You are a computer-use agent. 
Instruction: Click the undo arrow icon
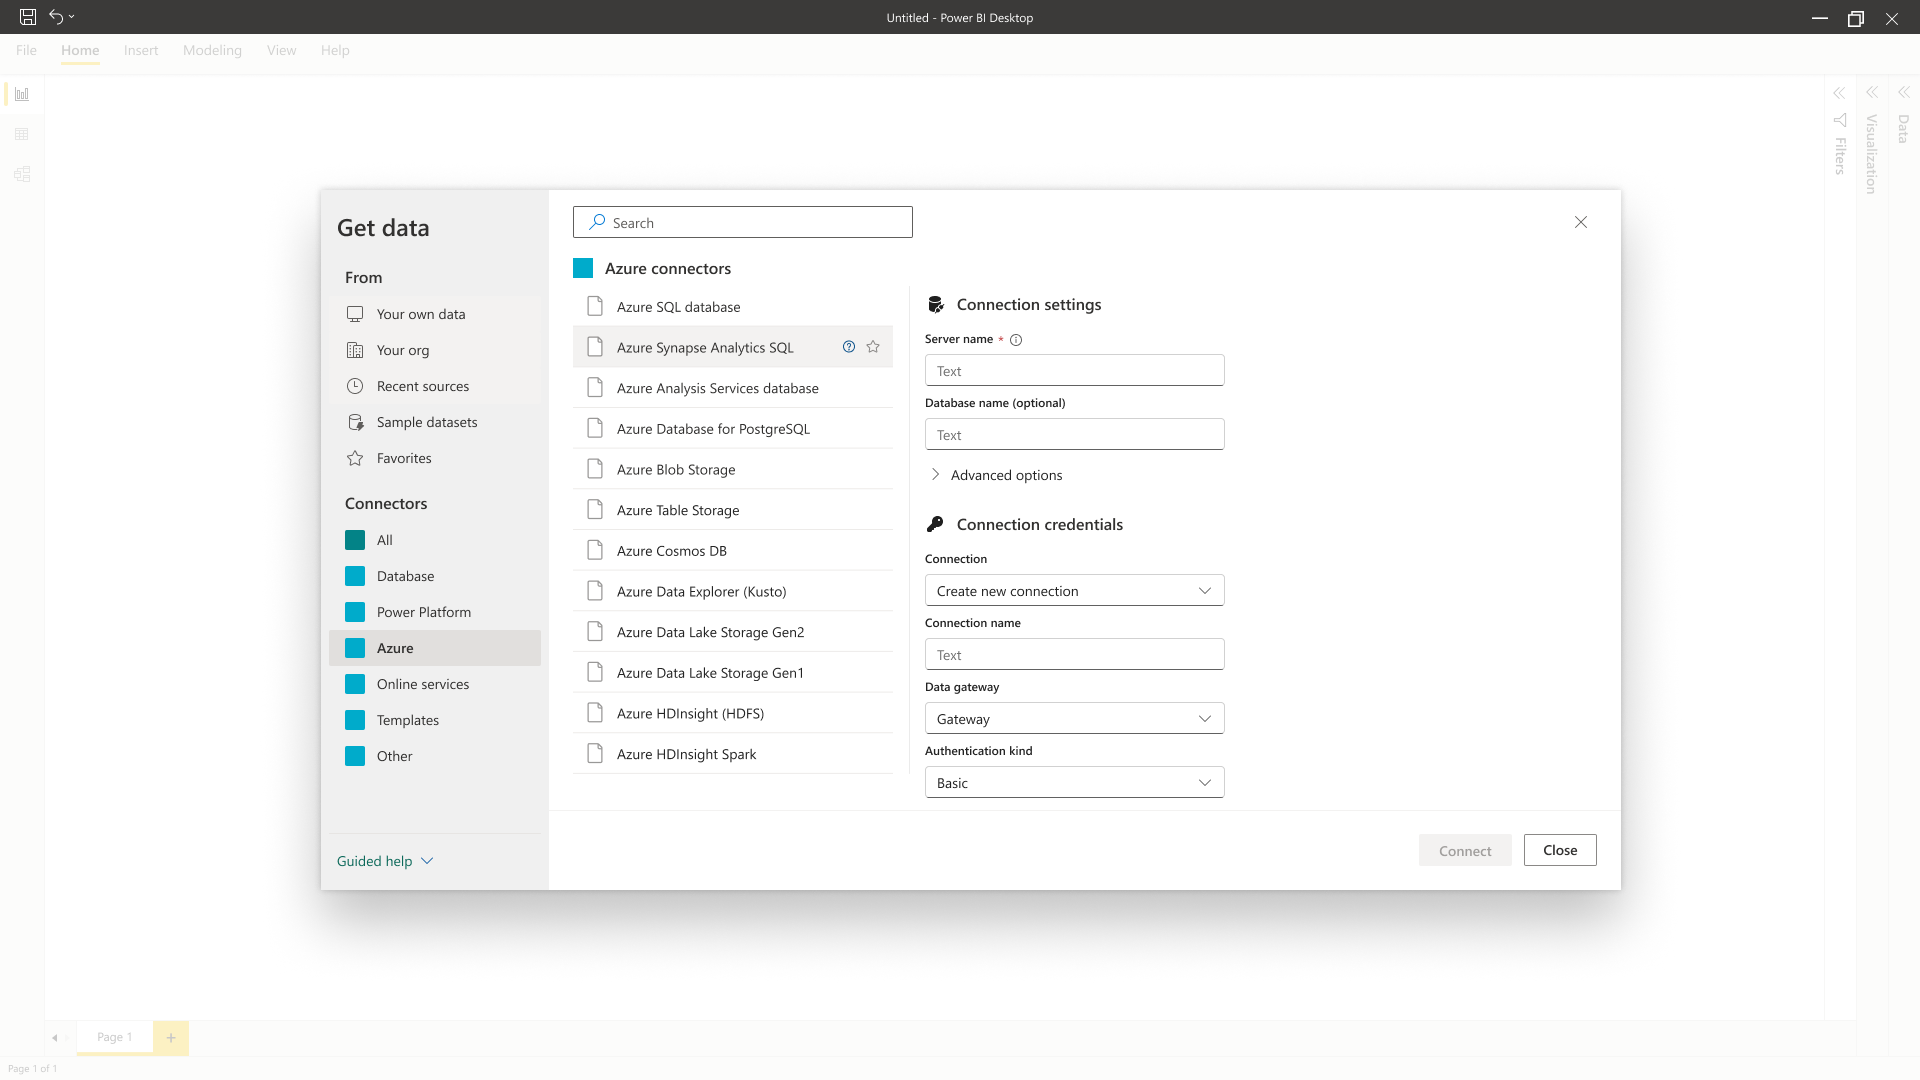click(x=56, y=17)
